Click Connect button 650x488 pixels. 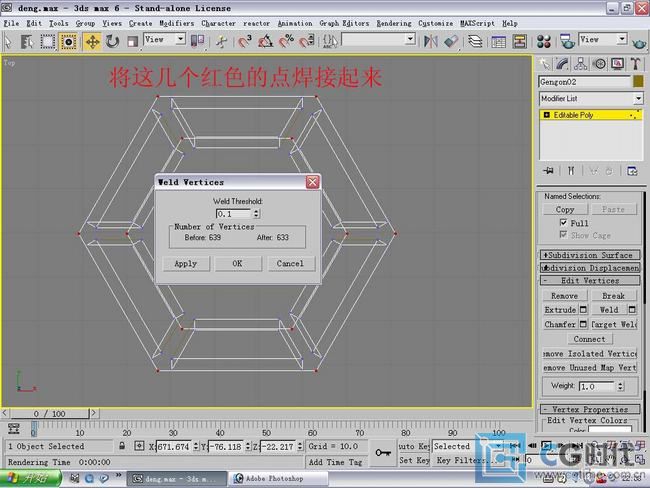tap(589, 339)
